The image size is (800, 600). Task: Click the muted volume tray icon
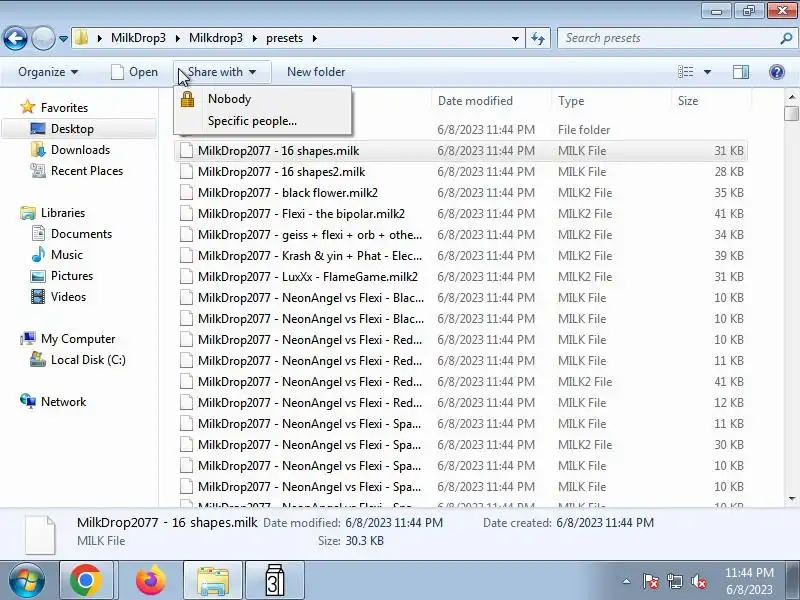point(698,581)
